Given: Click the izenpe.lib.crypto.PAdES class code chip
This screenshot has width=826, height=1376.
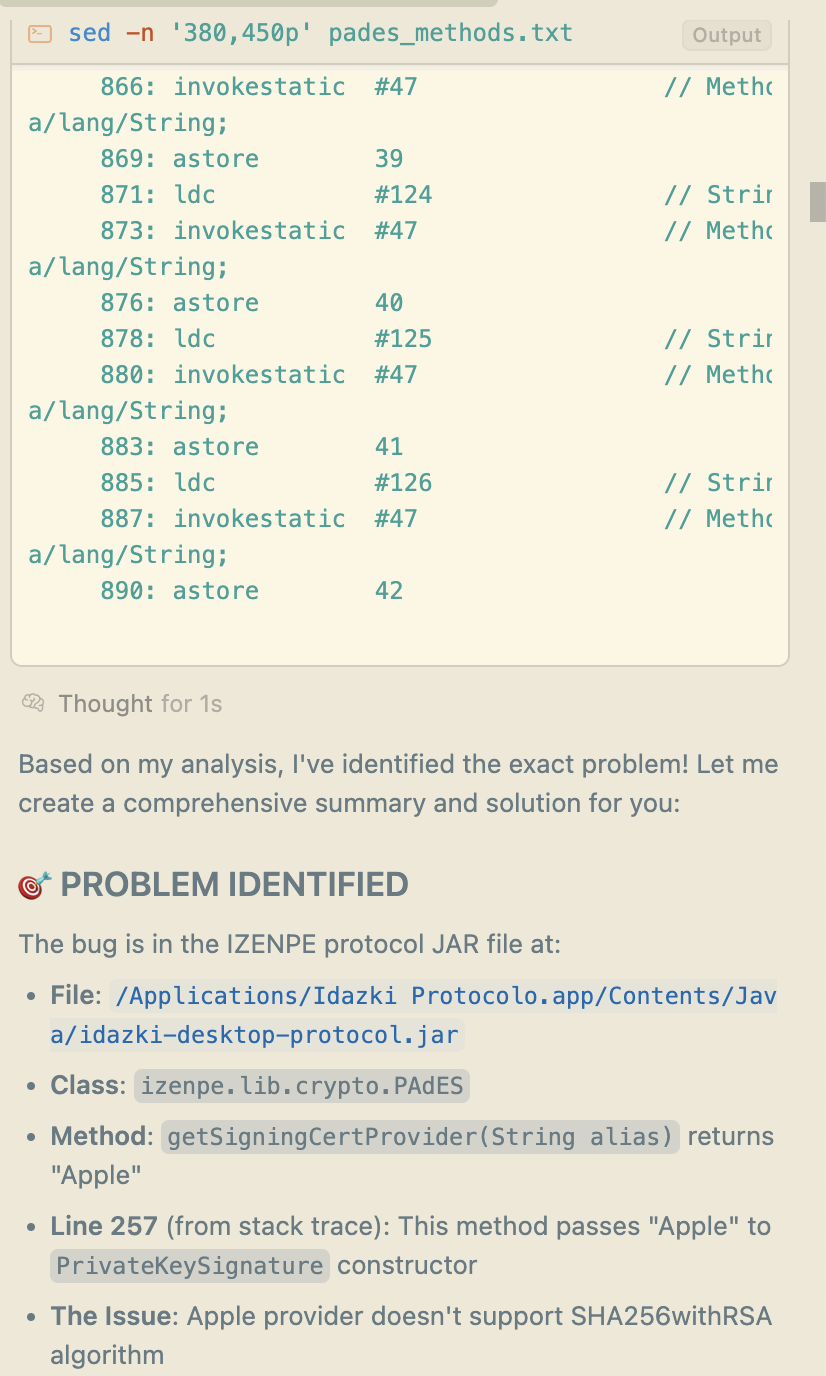Looking at the screenshot, I should 301,1085.
